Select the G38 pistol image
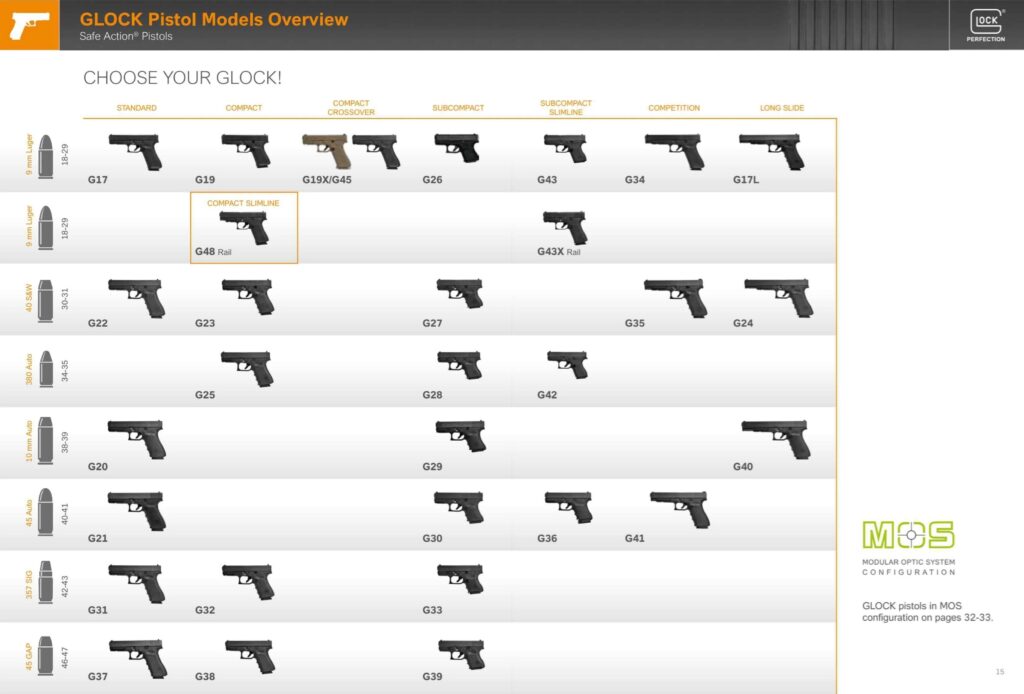The image size is (1024, 694). 250,657
